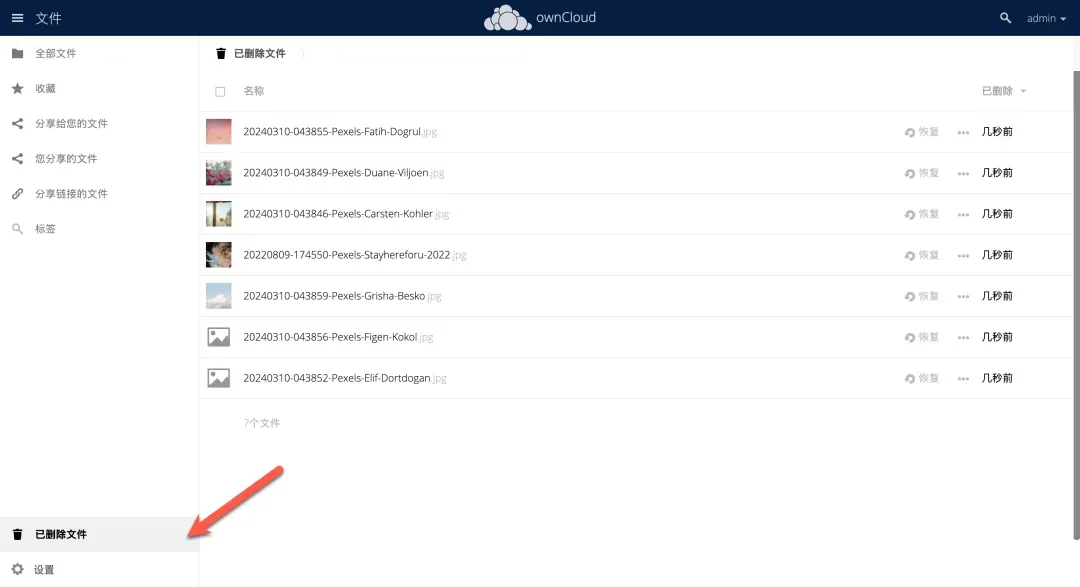Go to 全部文件 in sidebar
The width and height of the screenshot is (1080, 587).
pyautogui.click(x=55, y=53)
